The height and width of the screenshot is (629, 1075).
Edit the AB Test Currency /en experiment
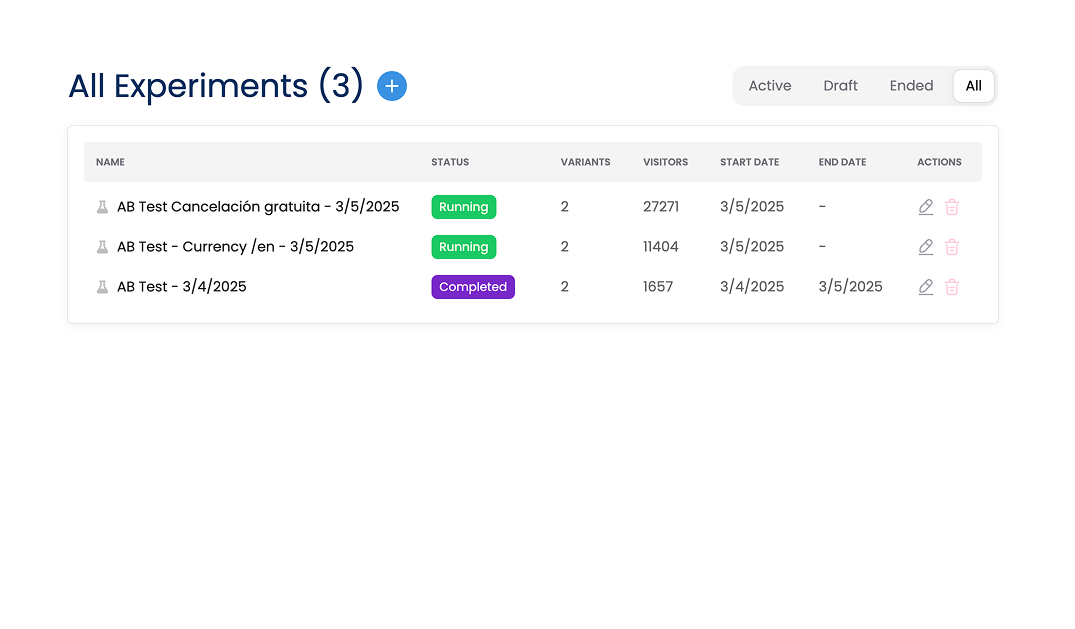click(926, 247)
